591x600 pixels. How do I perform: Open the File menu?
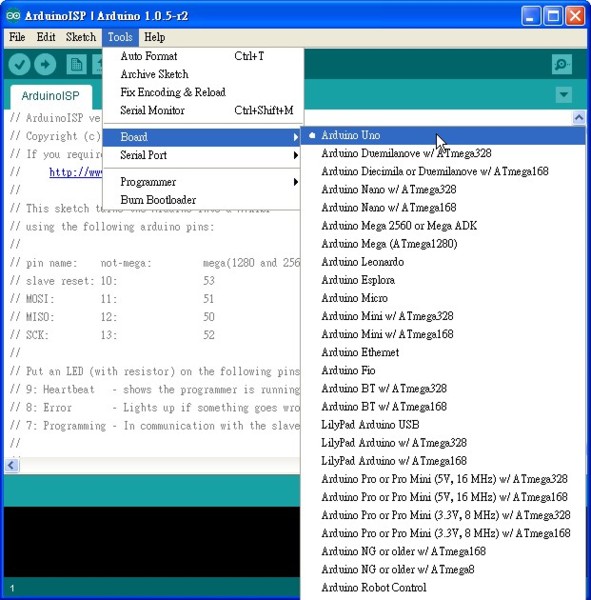[x=17, y=37]
